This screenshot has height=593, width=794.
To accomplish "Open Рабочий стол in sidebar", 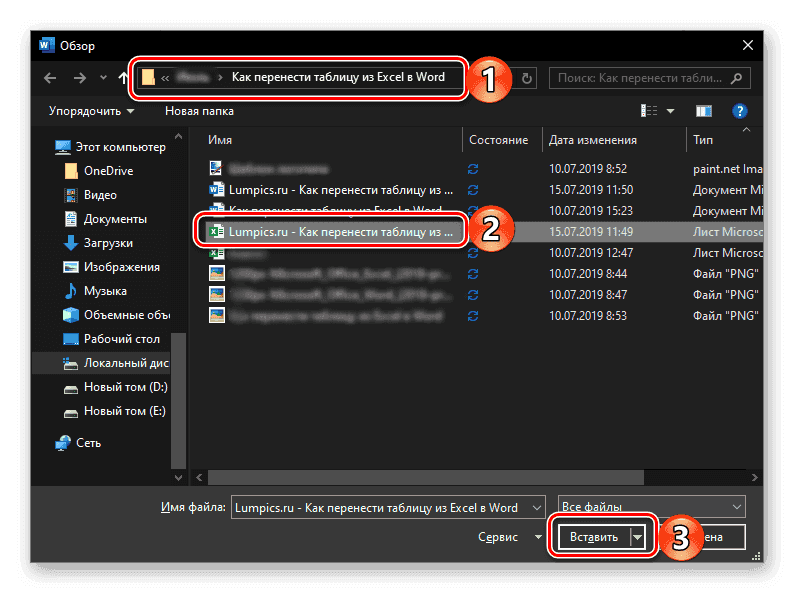I will click(111, 339).
